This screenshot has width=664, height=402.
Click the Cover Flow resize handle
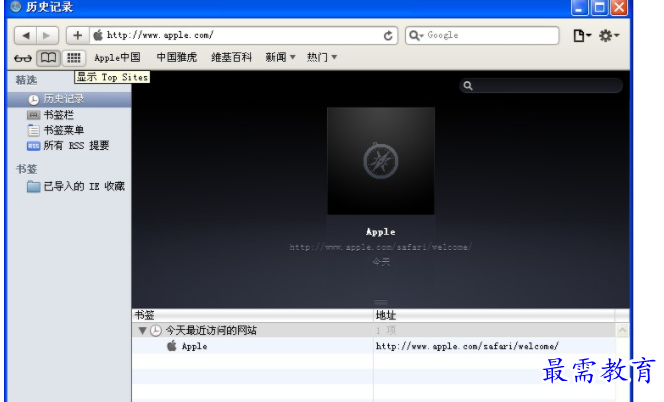(381, 302)
